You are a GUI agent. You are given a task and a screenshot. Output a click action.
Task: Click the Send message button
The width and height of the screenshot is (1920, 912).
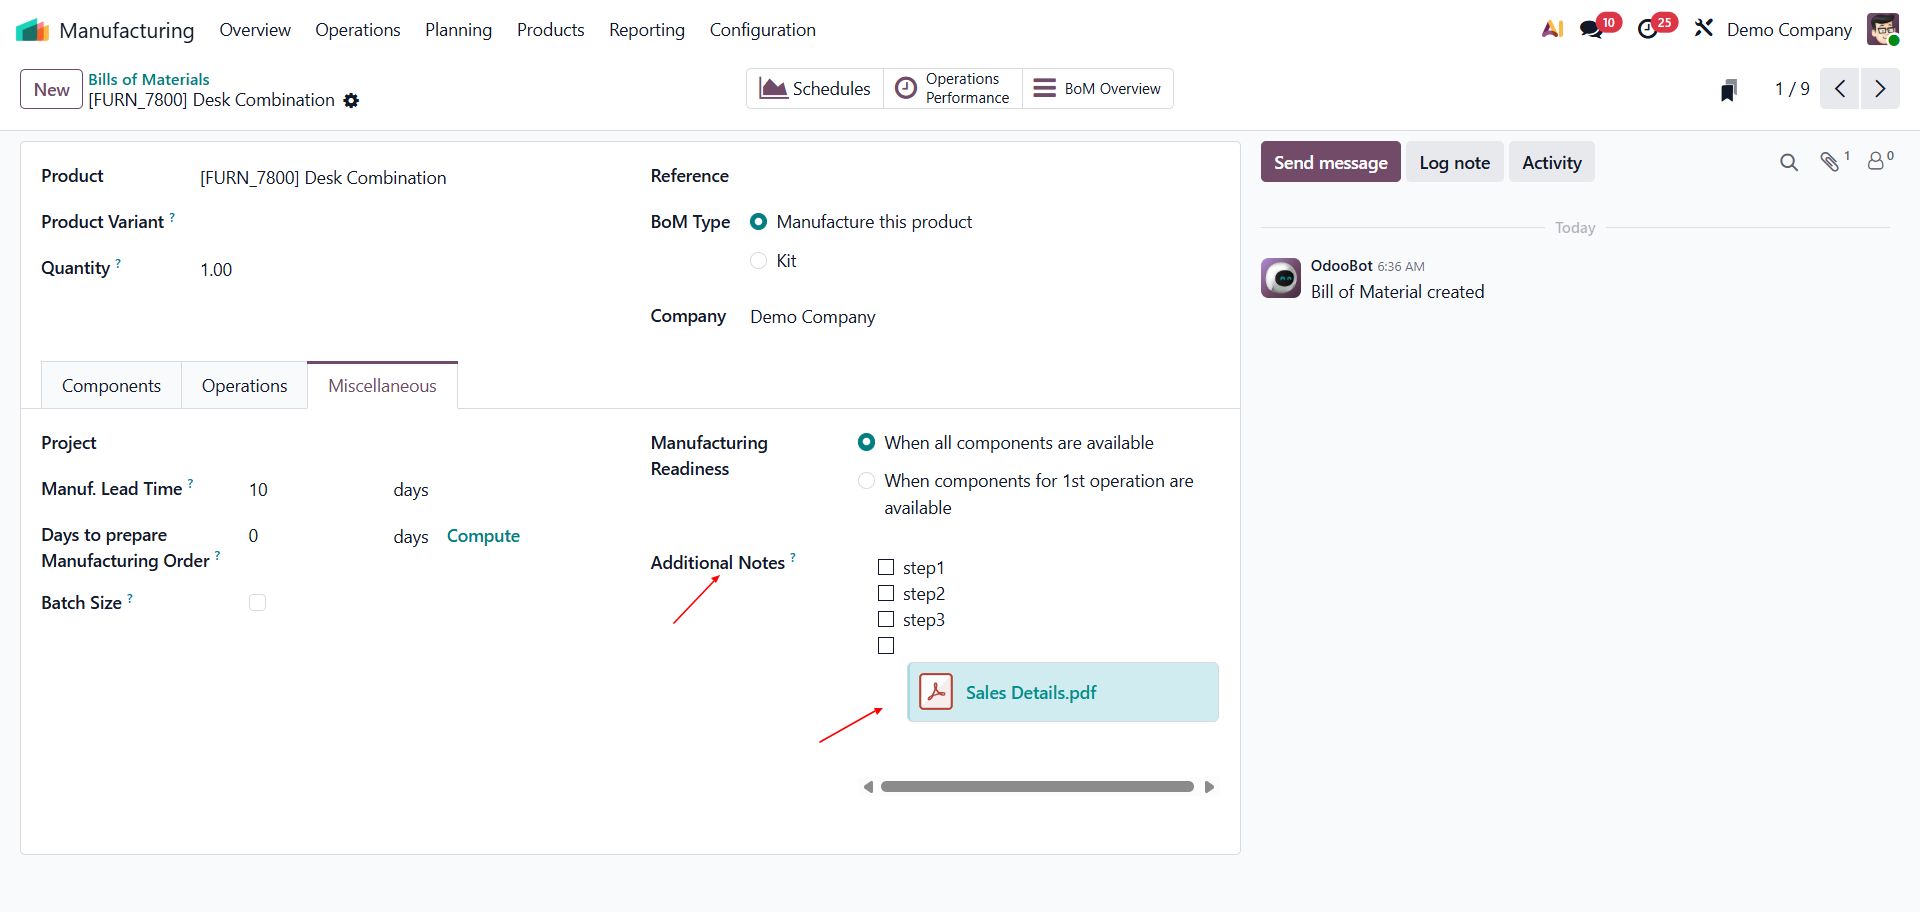coord(1330,162)
